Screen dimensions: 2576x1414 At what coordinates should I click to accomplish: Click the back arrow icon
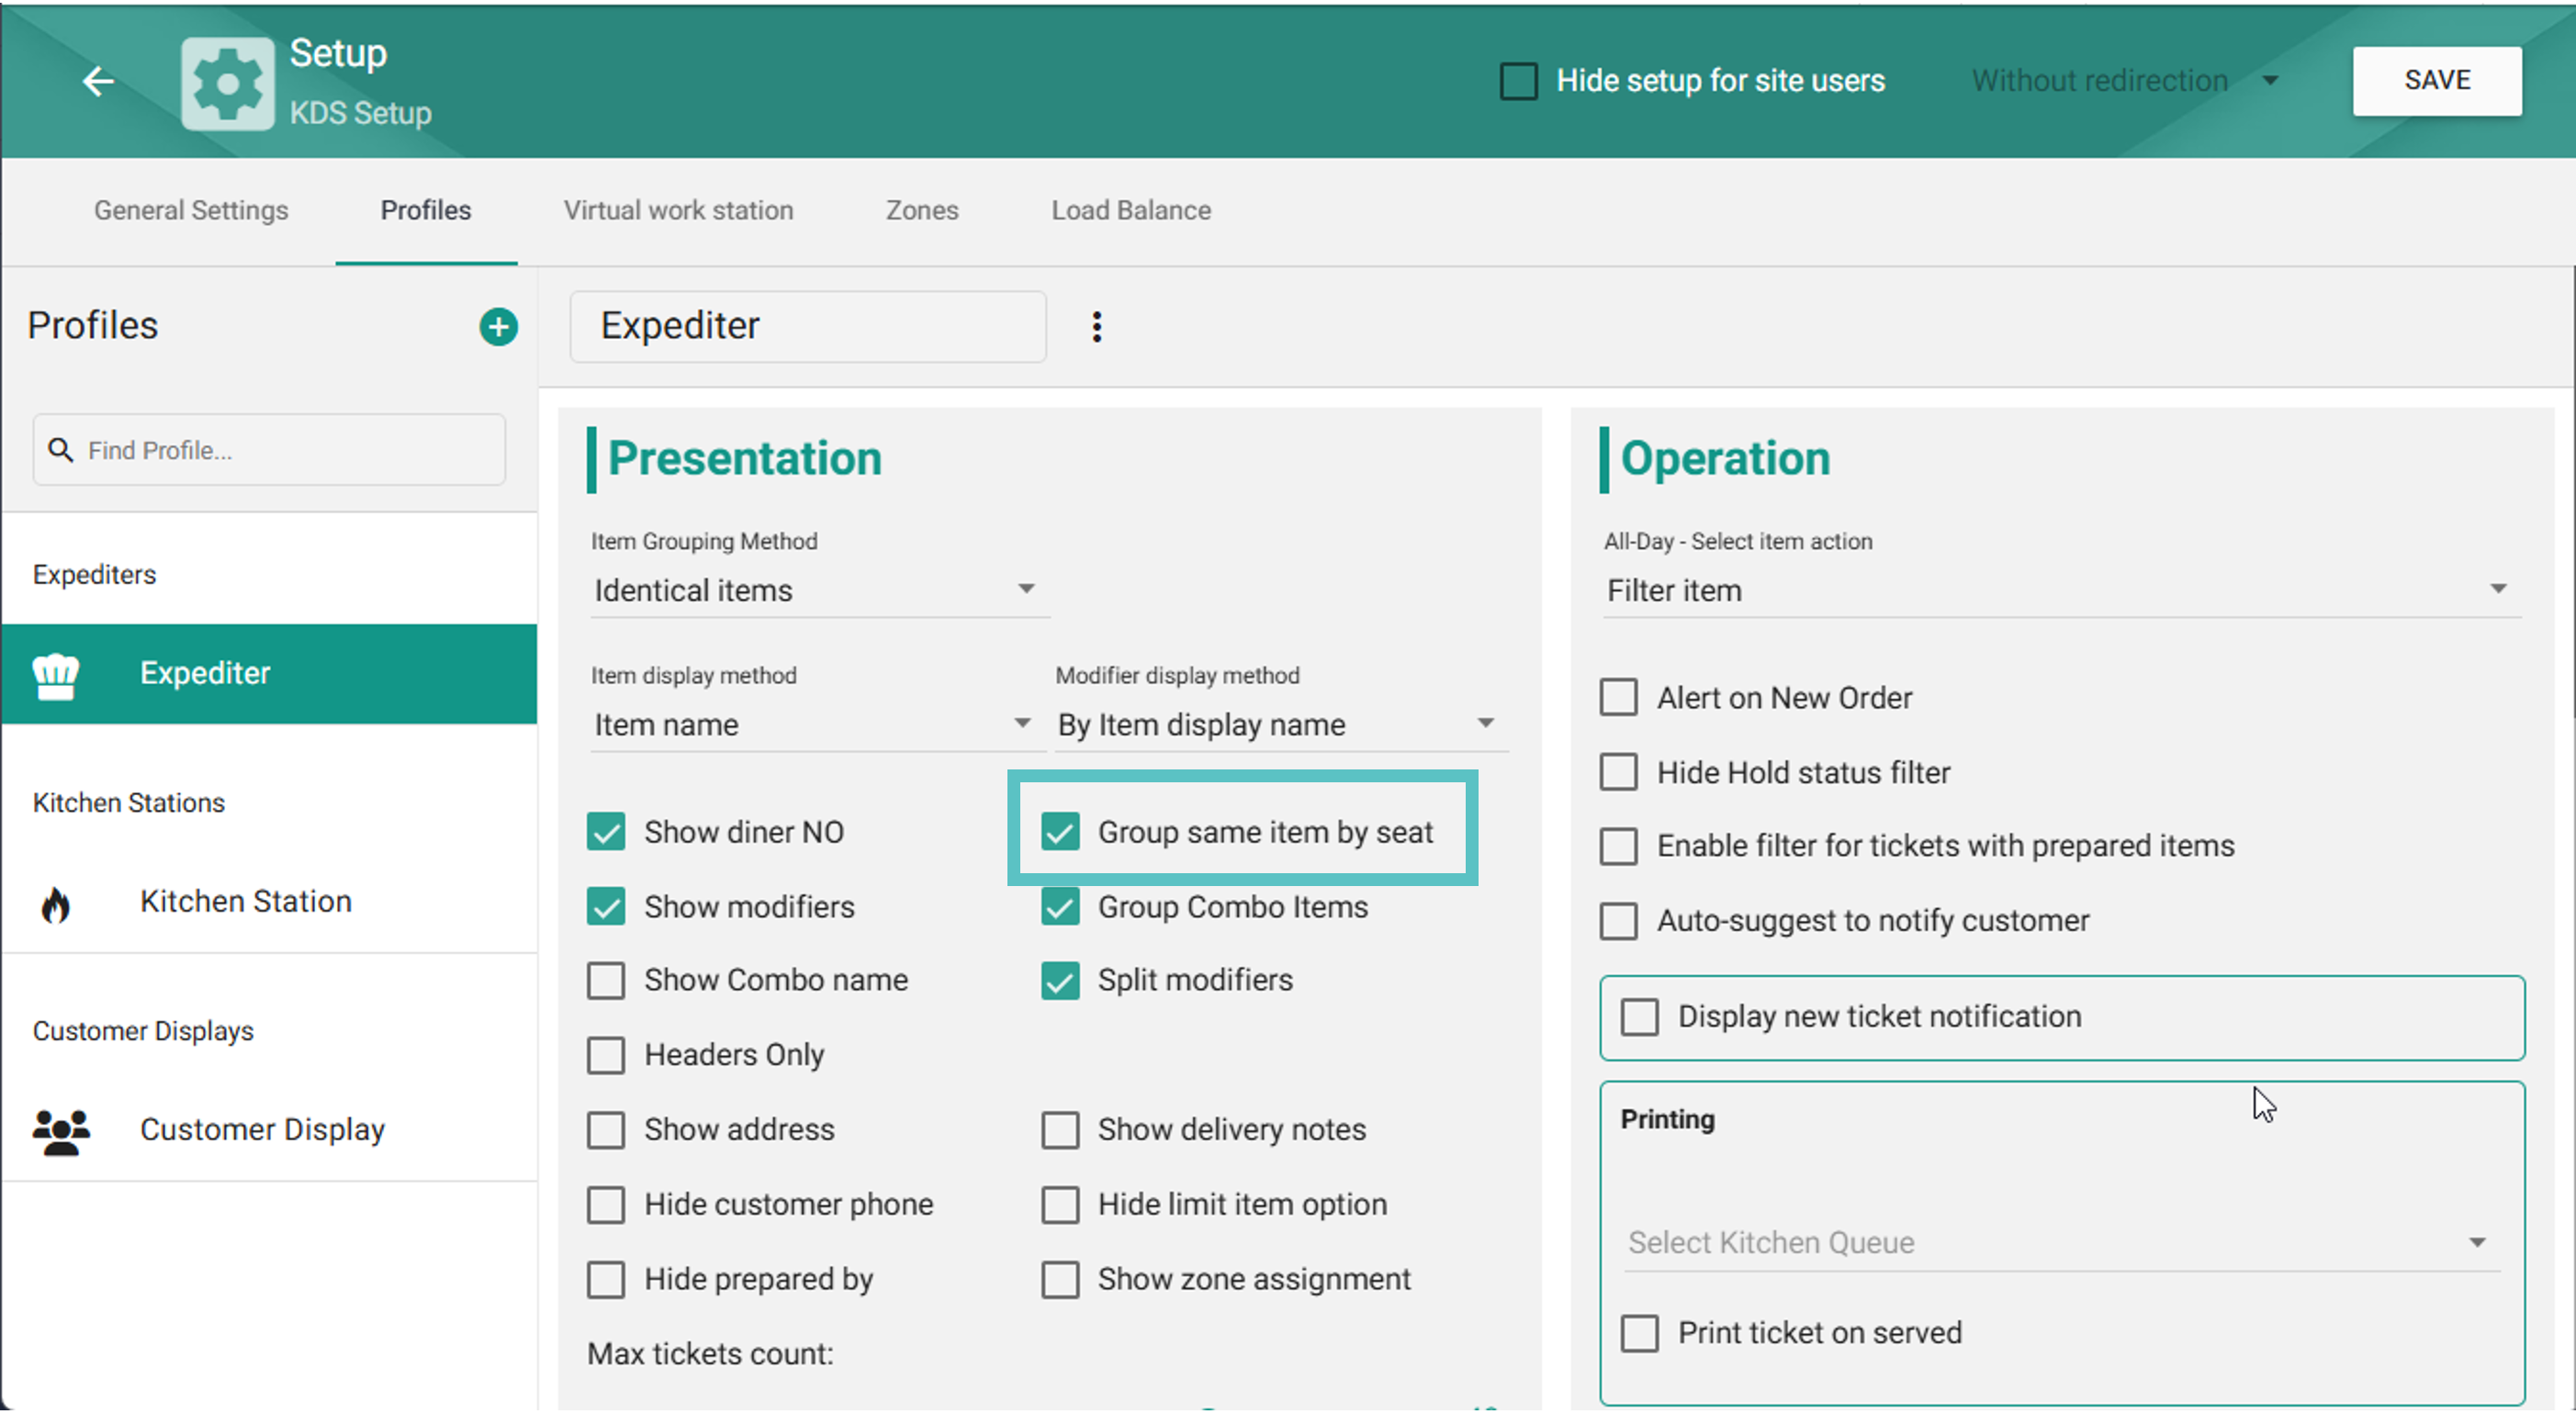(x=98, y=81)
